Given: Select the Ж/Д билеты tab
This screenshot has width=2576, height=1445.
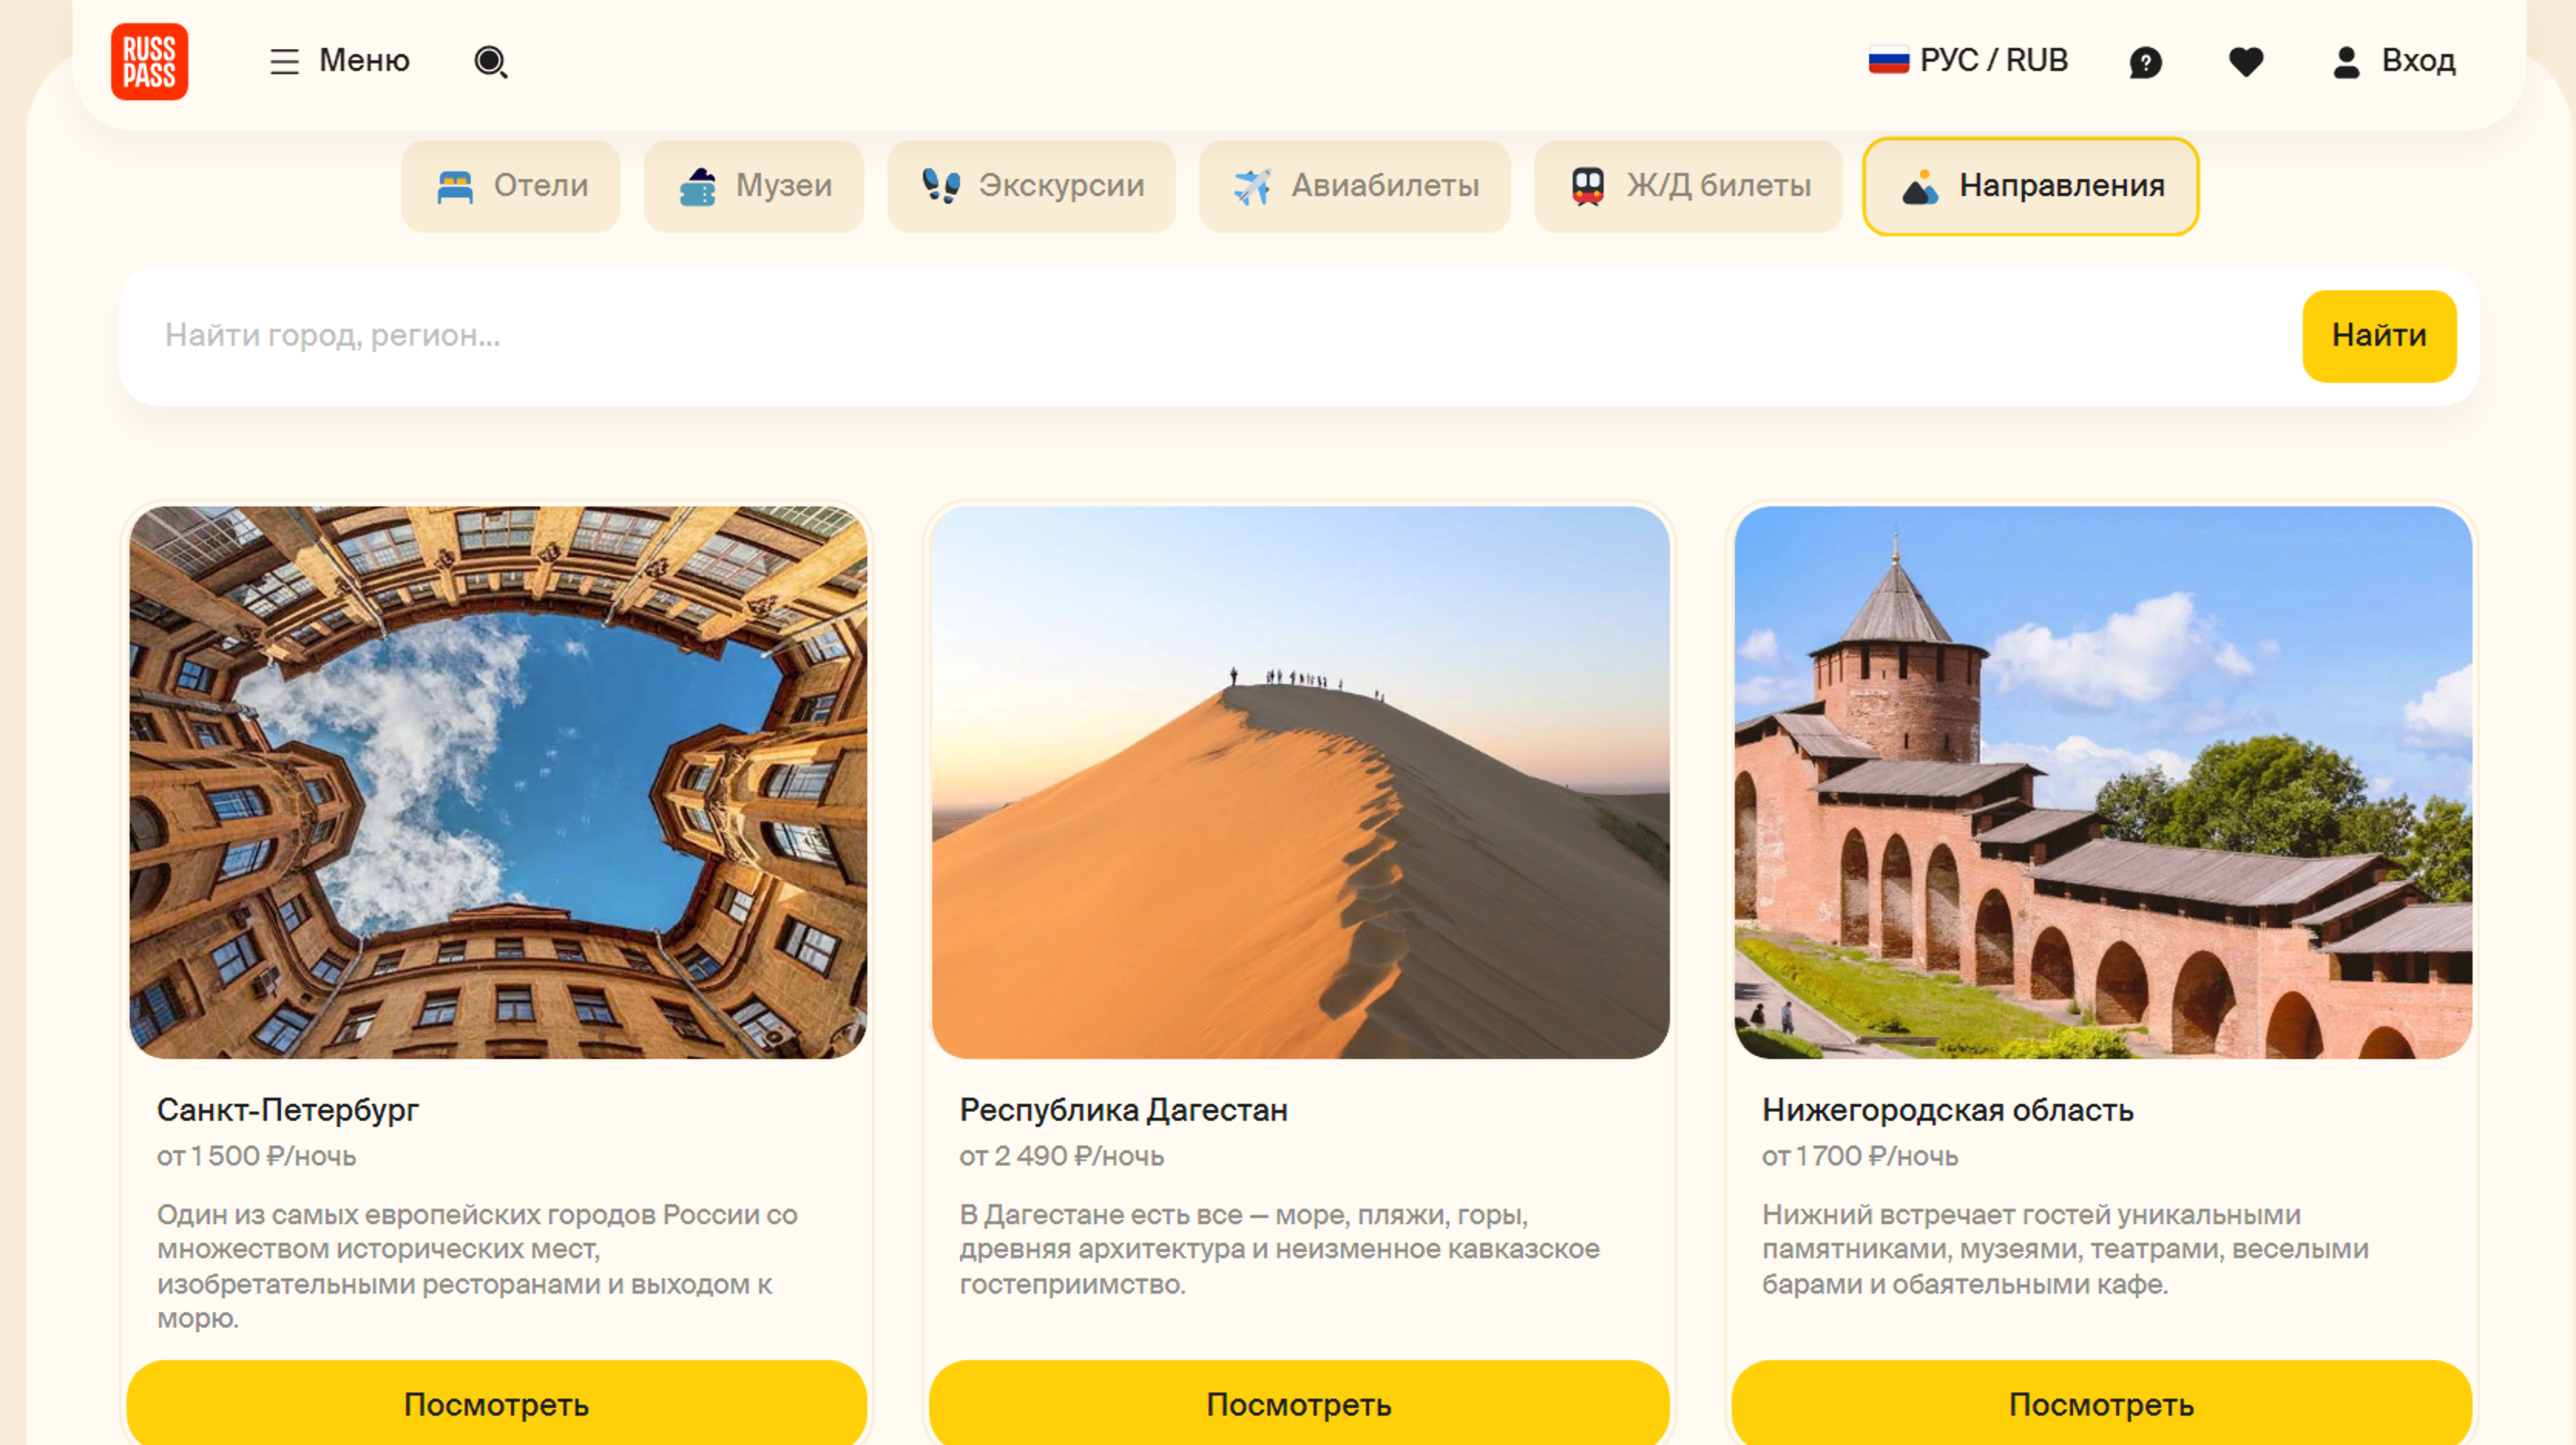Looking at the screenshot, I should [1688, 186].
